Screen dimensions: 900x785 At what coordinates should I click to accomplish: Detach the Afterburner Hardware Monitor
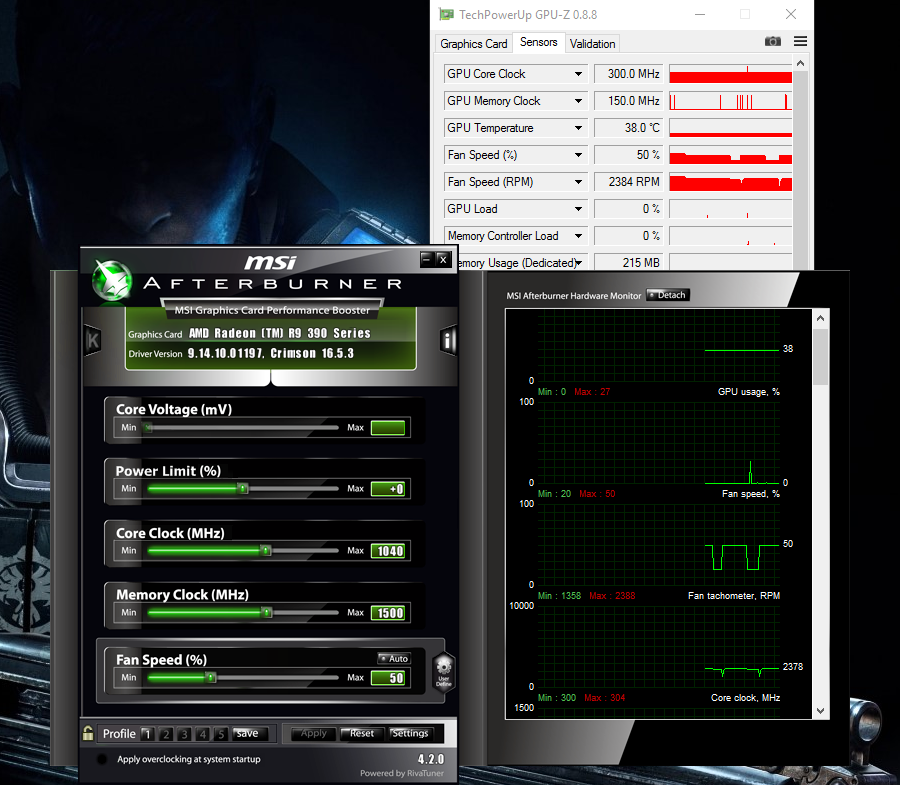tap(668, 295)
